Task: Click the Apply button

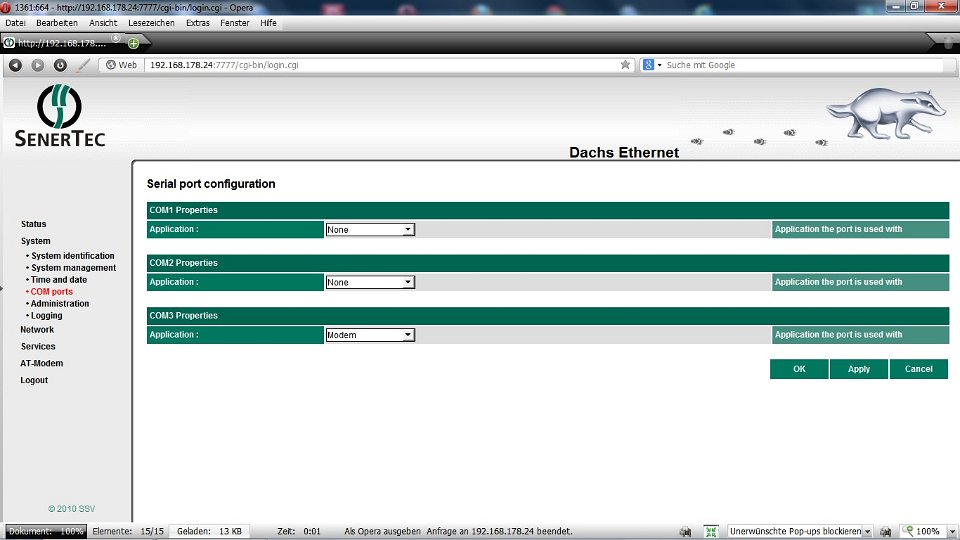Action: [x=858, y=369]
